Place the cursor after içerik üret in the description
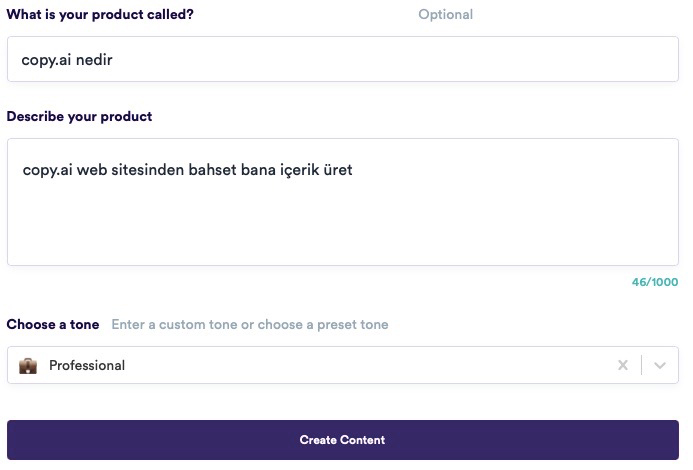 [x=354, y=170]
